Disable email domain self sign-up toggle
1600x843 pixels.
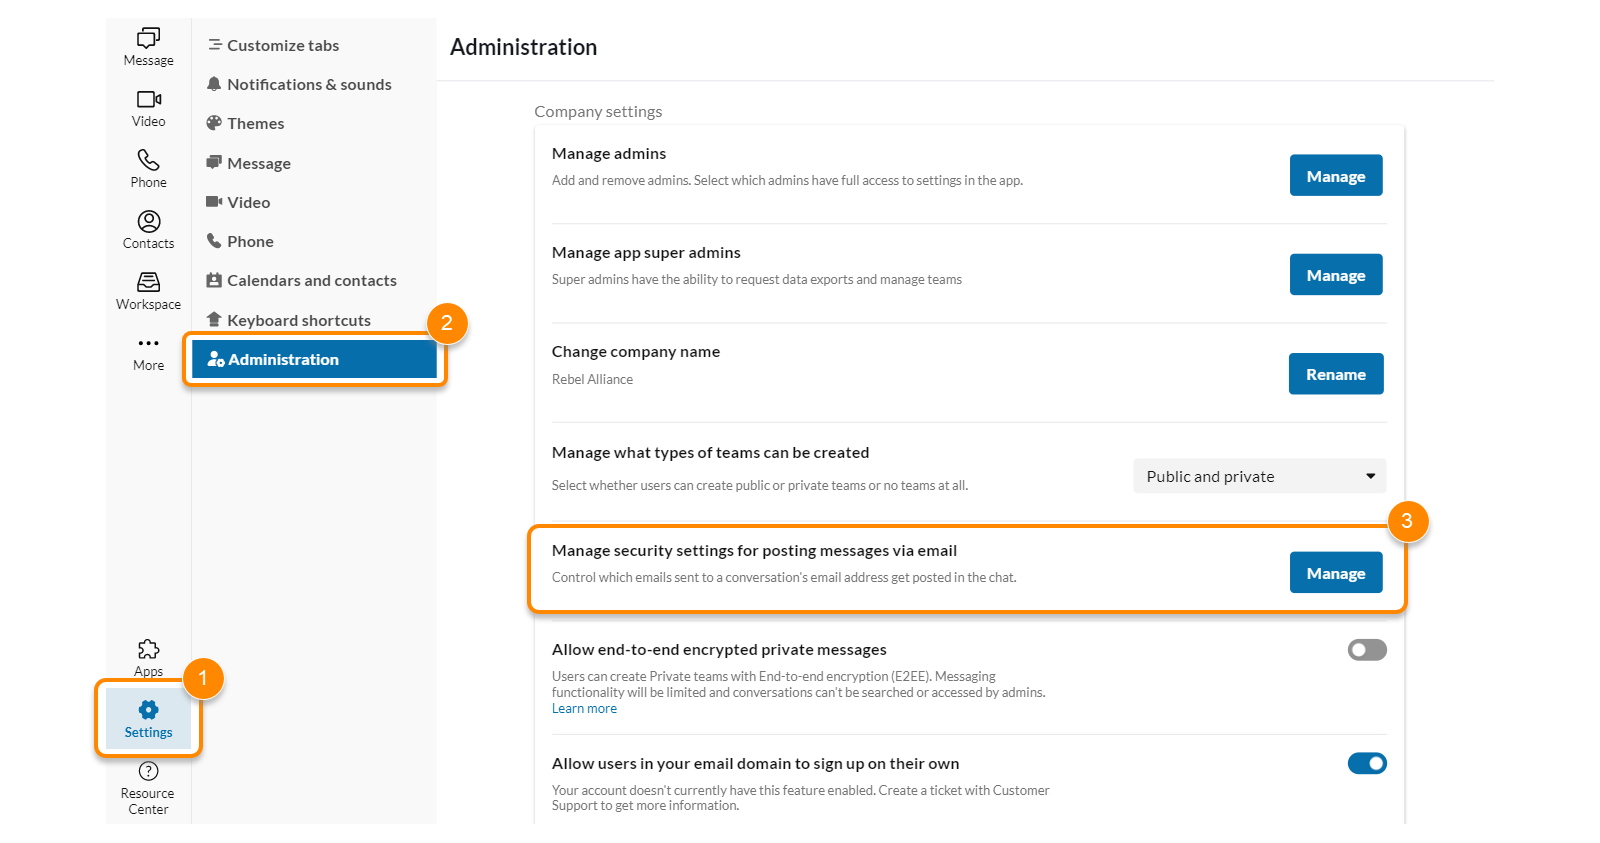tap(1366, 764)
